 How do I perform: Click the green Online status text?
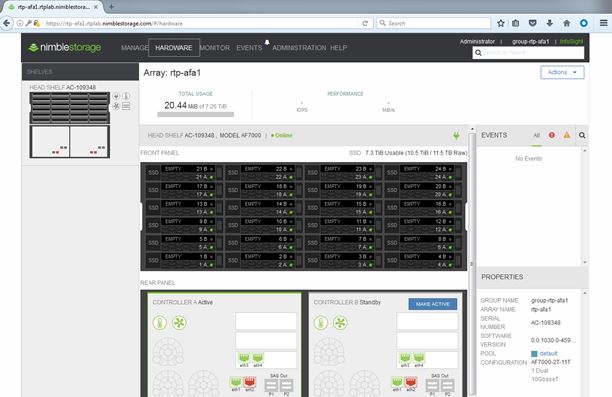[283, 135]
